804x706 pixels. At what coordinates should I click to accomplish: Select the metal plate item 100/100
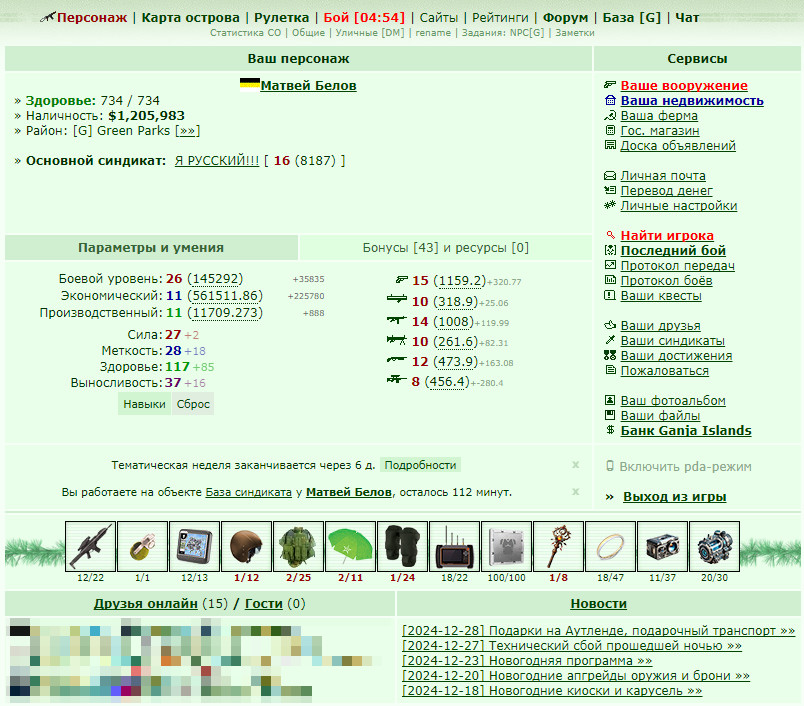point(506,546)
